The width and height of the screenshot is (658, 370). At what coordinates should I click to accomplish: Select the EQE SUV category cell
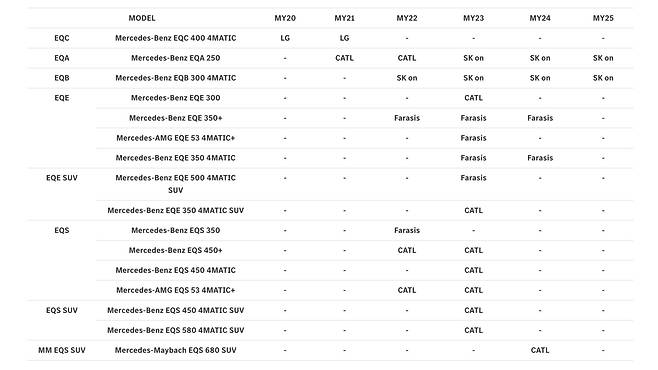tap(62, 178)
